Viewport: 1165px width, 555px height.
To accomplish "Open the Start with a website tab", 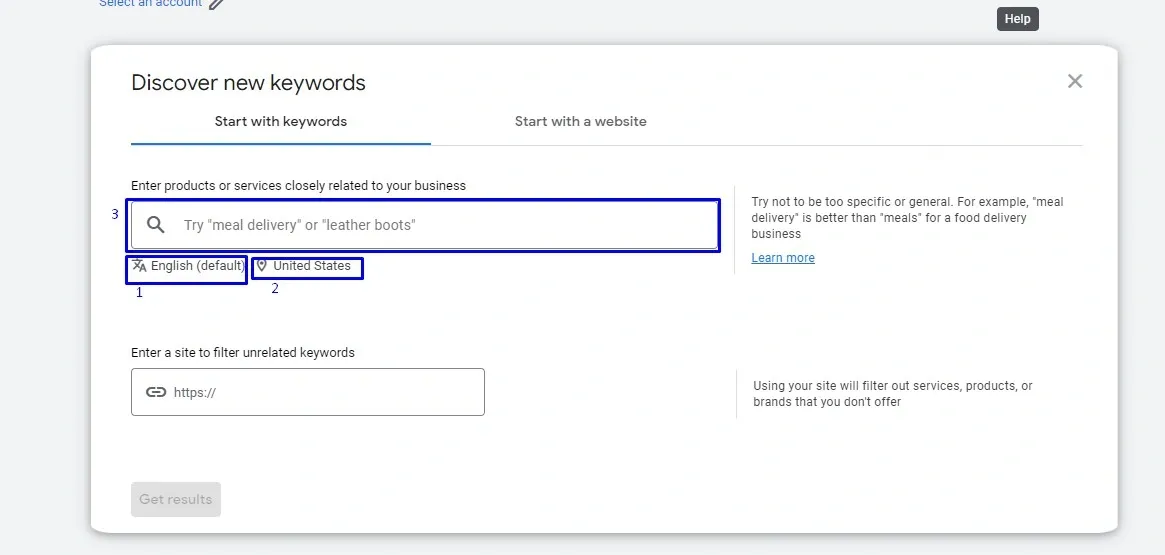I will click(580, 121).
